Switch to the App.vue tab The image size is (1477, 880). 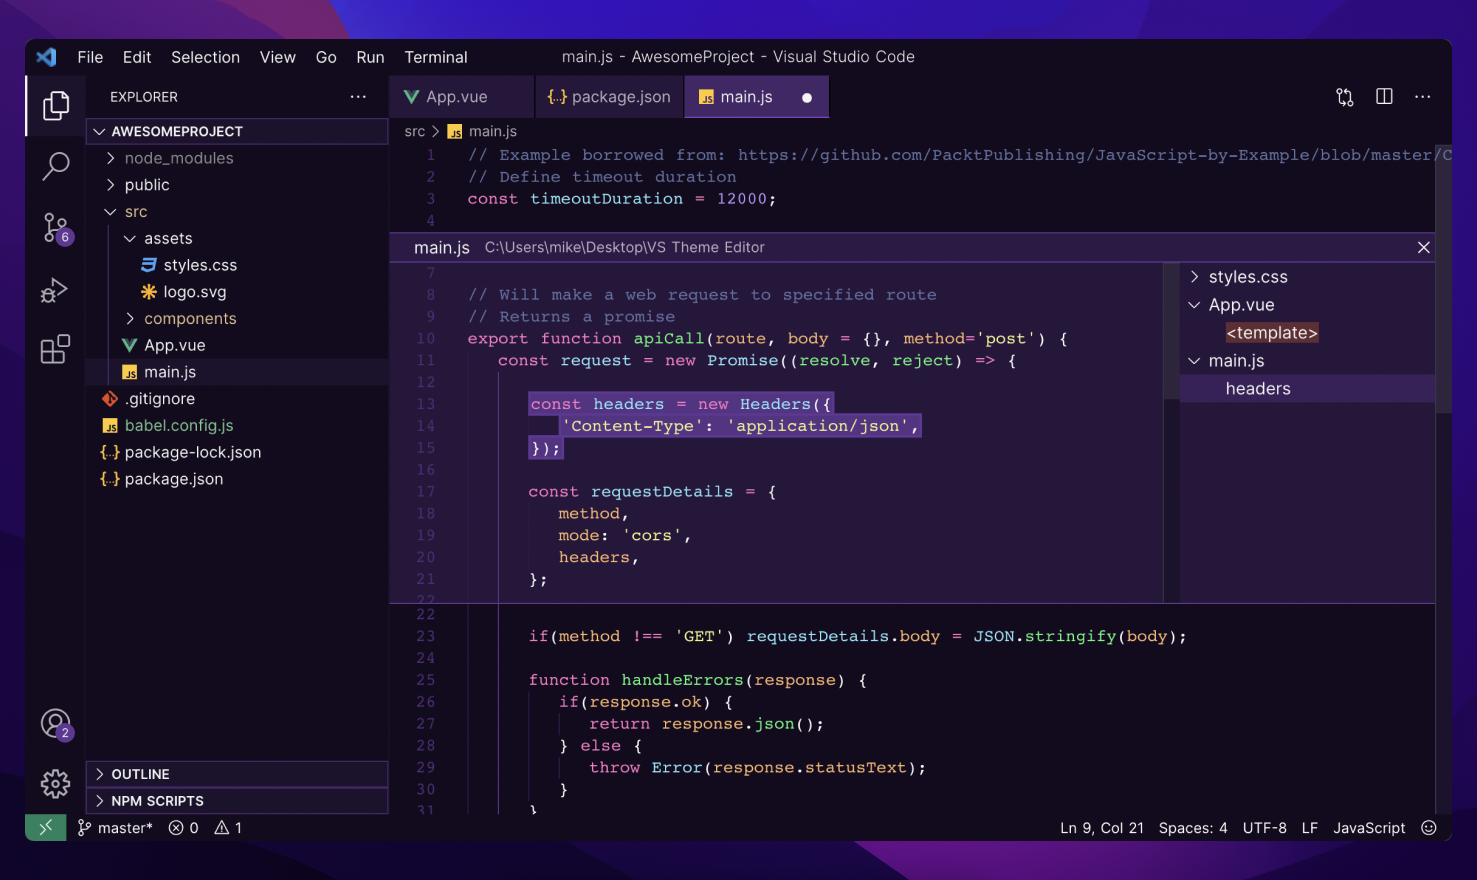462,97
